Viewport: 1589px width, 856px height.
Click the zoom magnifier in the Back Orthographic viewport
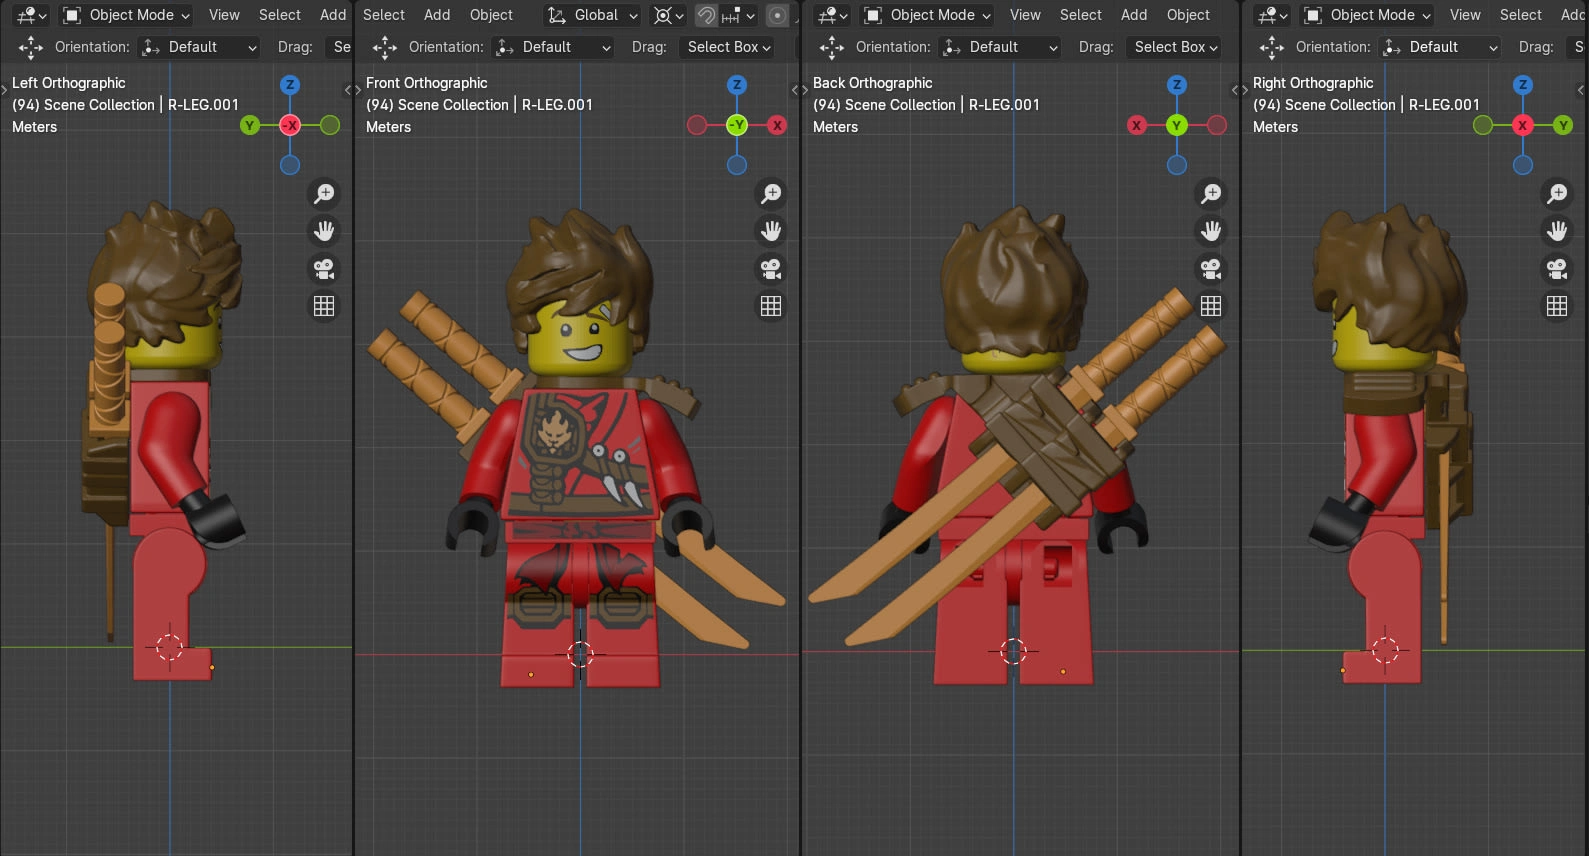tap(1211, 194)
